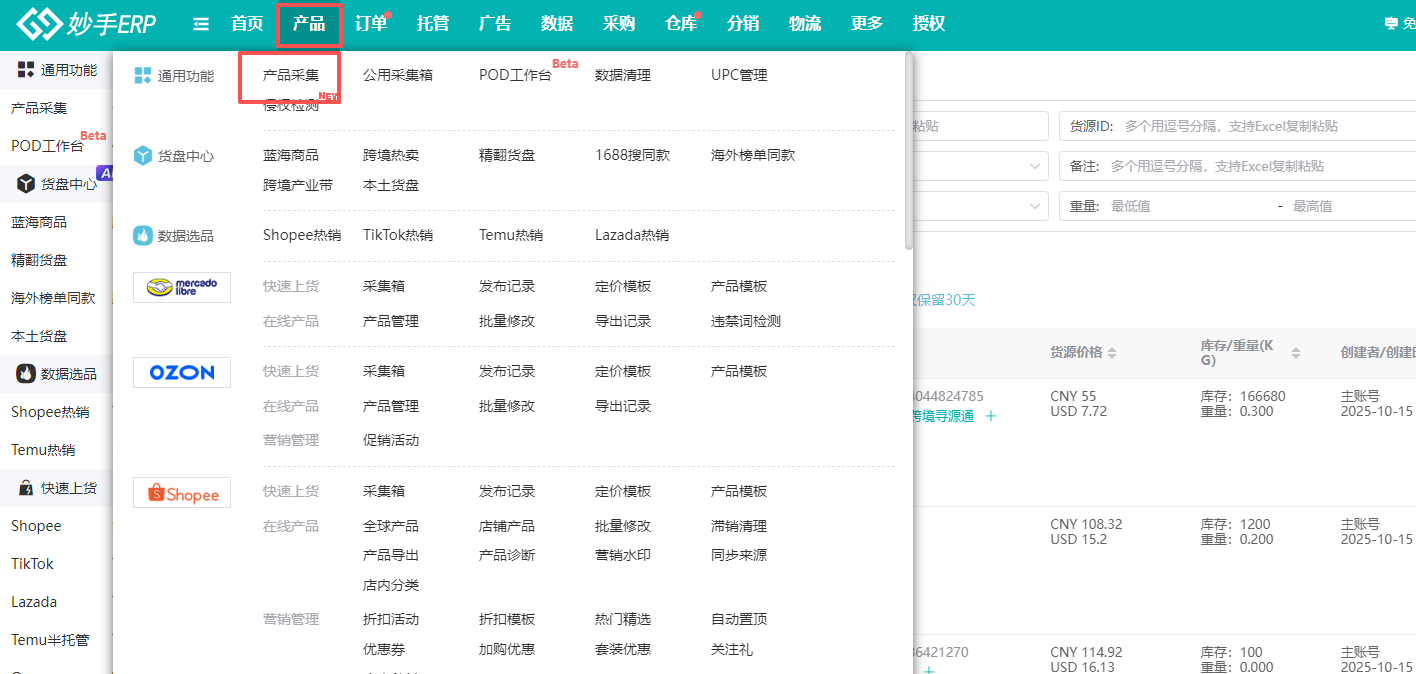Click the 妙手ERP logo

coord(86,24)
